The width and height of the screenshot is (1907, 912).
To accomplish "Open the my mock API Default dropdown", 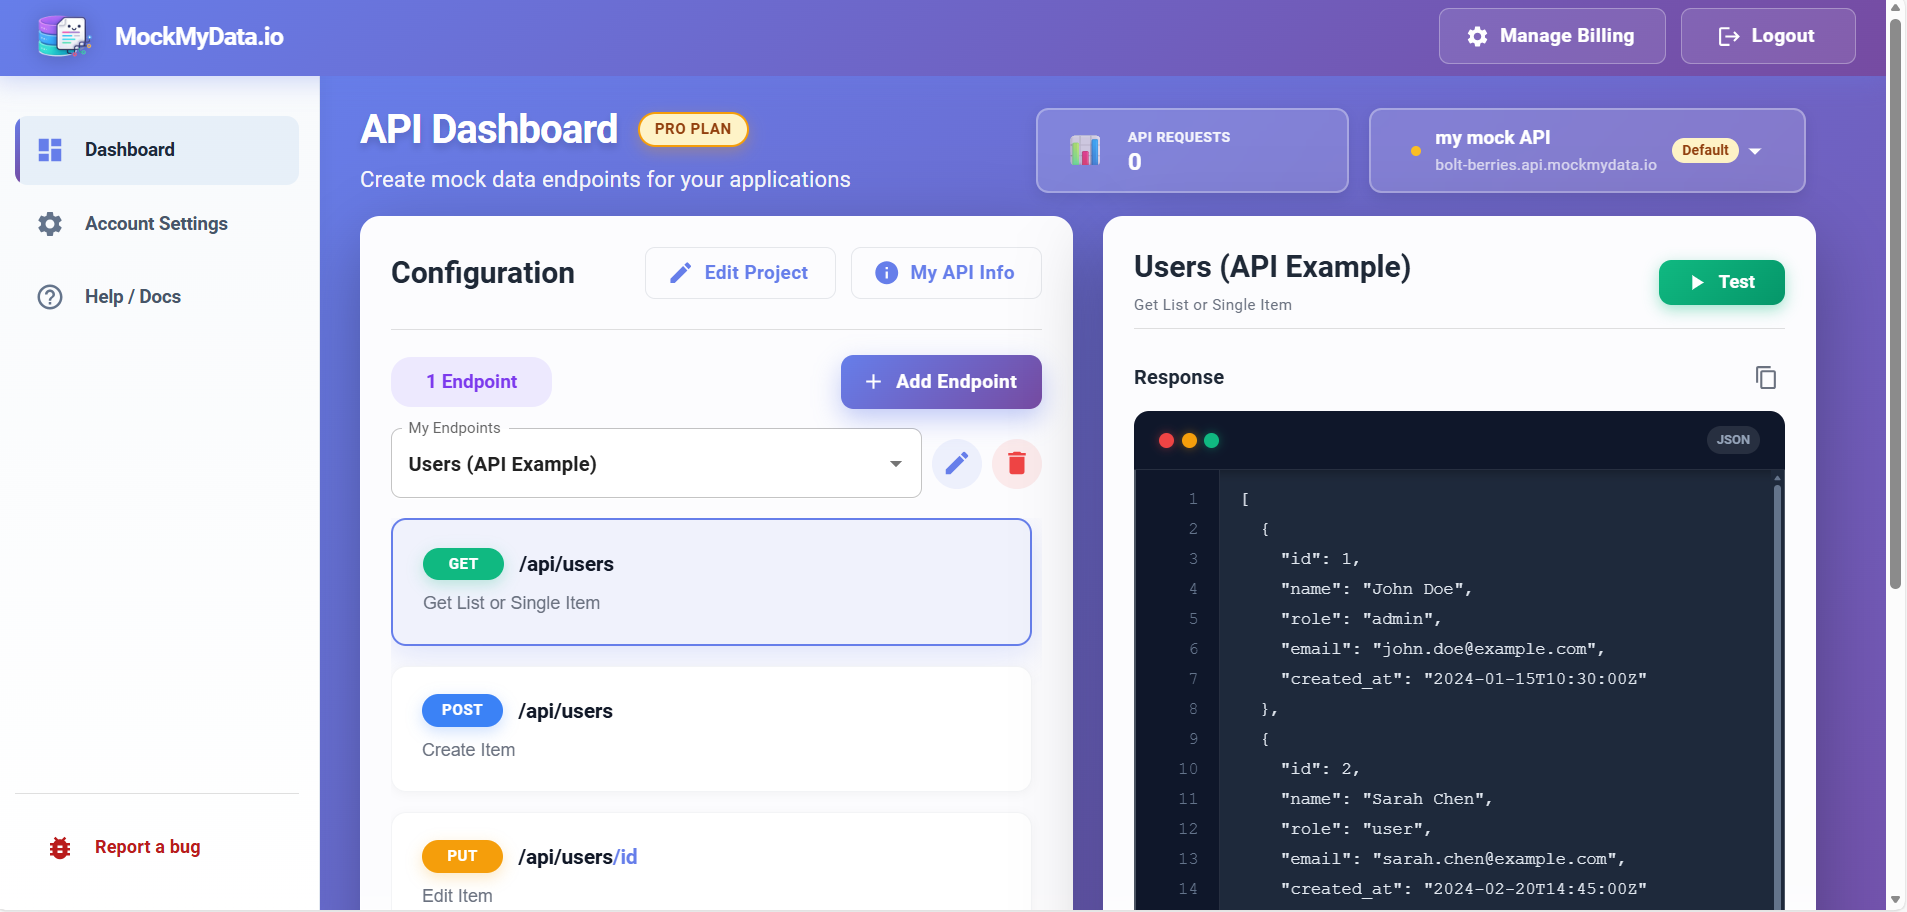I will point(1756,151).
